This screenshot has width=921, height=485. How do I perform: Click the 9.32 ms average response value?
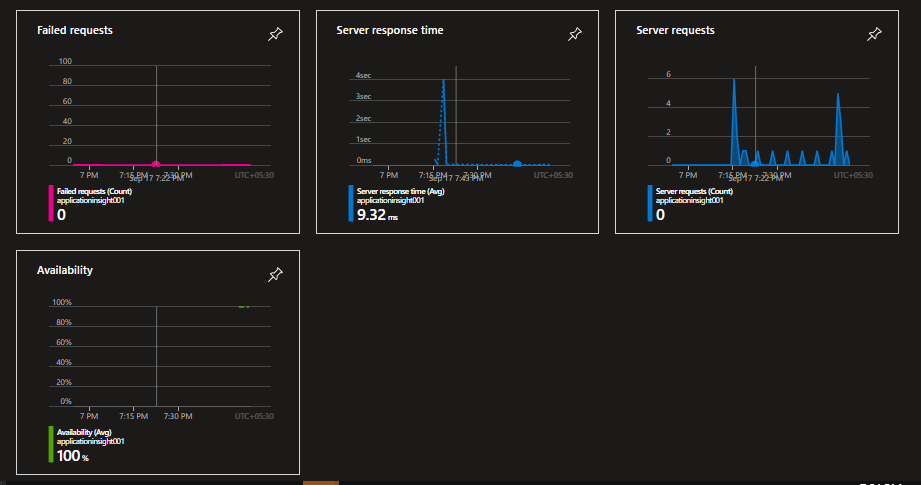click(377, 215)
